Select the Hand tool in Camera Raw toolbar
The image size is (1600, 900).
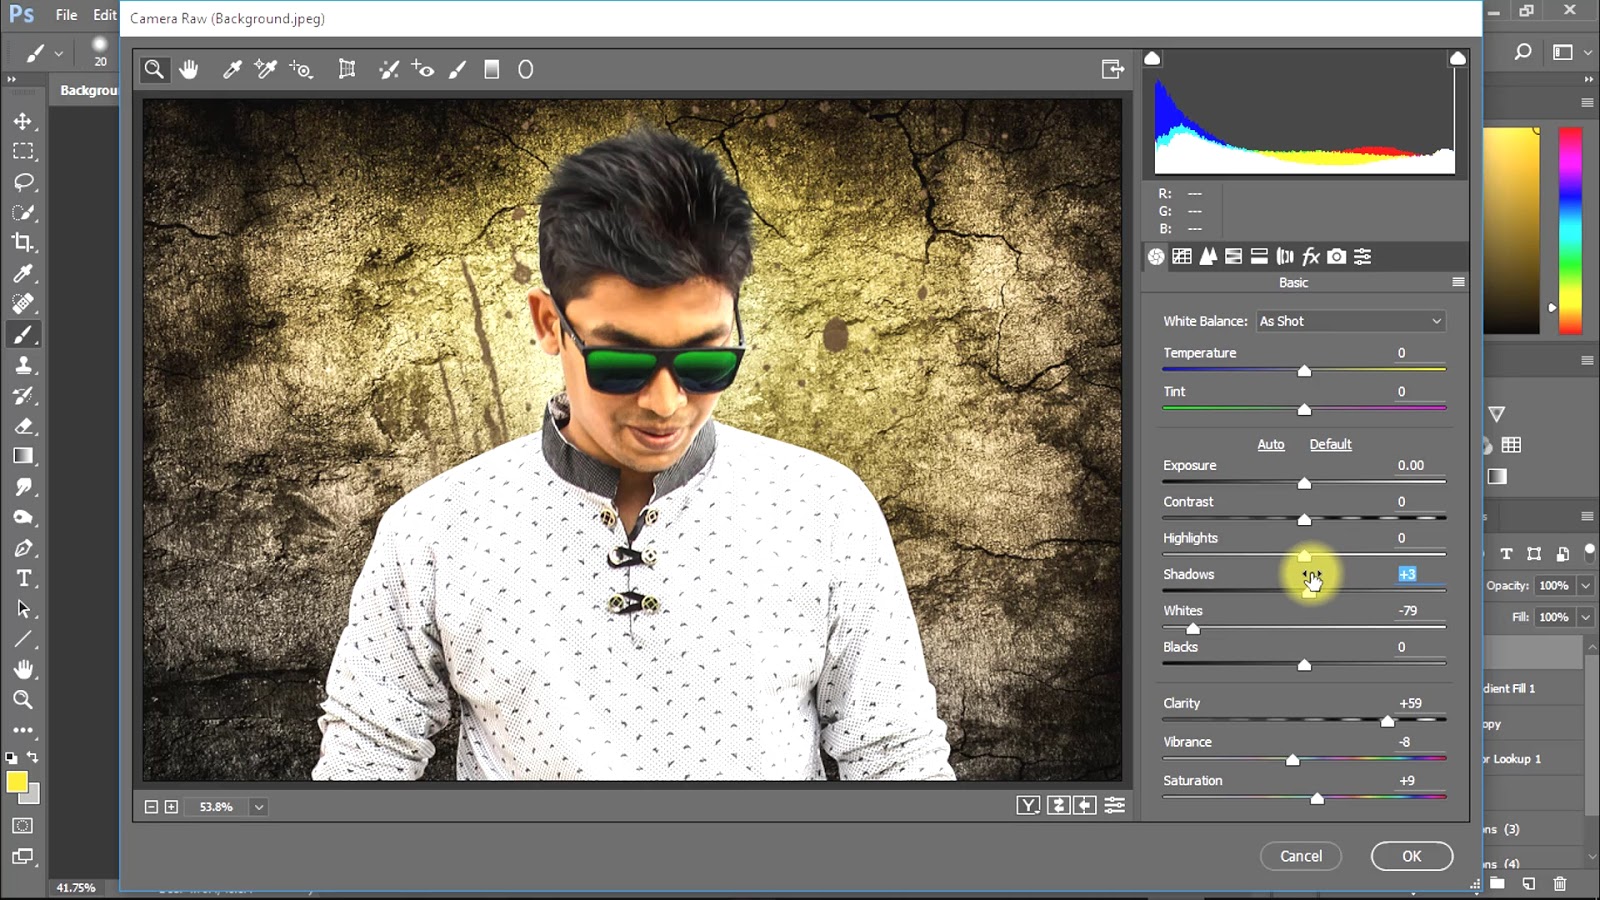189,69
